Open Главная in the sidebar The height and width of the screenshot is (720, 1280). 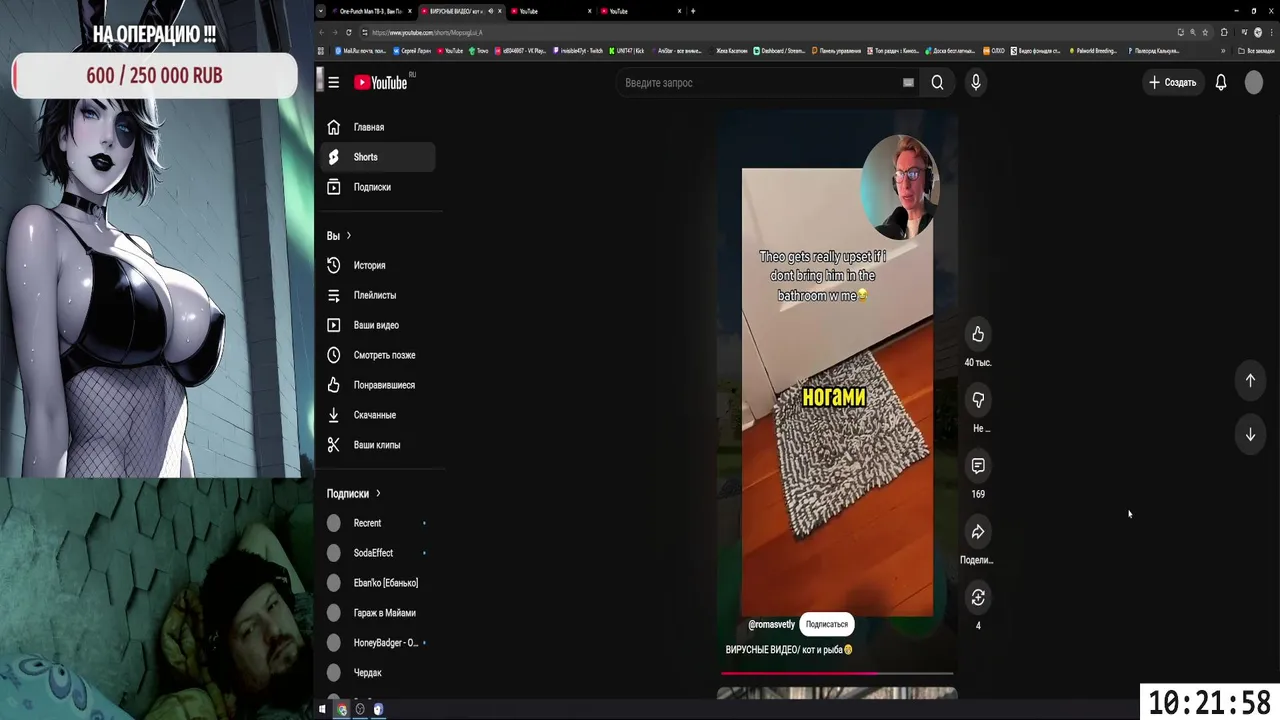click(x=378, y=127)
